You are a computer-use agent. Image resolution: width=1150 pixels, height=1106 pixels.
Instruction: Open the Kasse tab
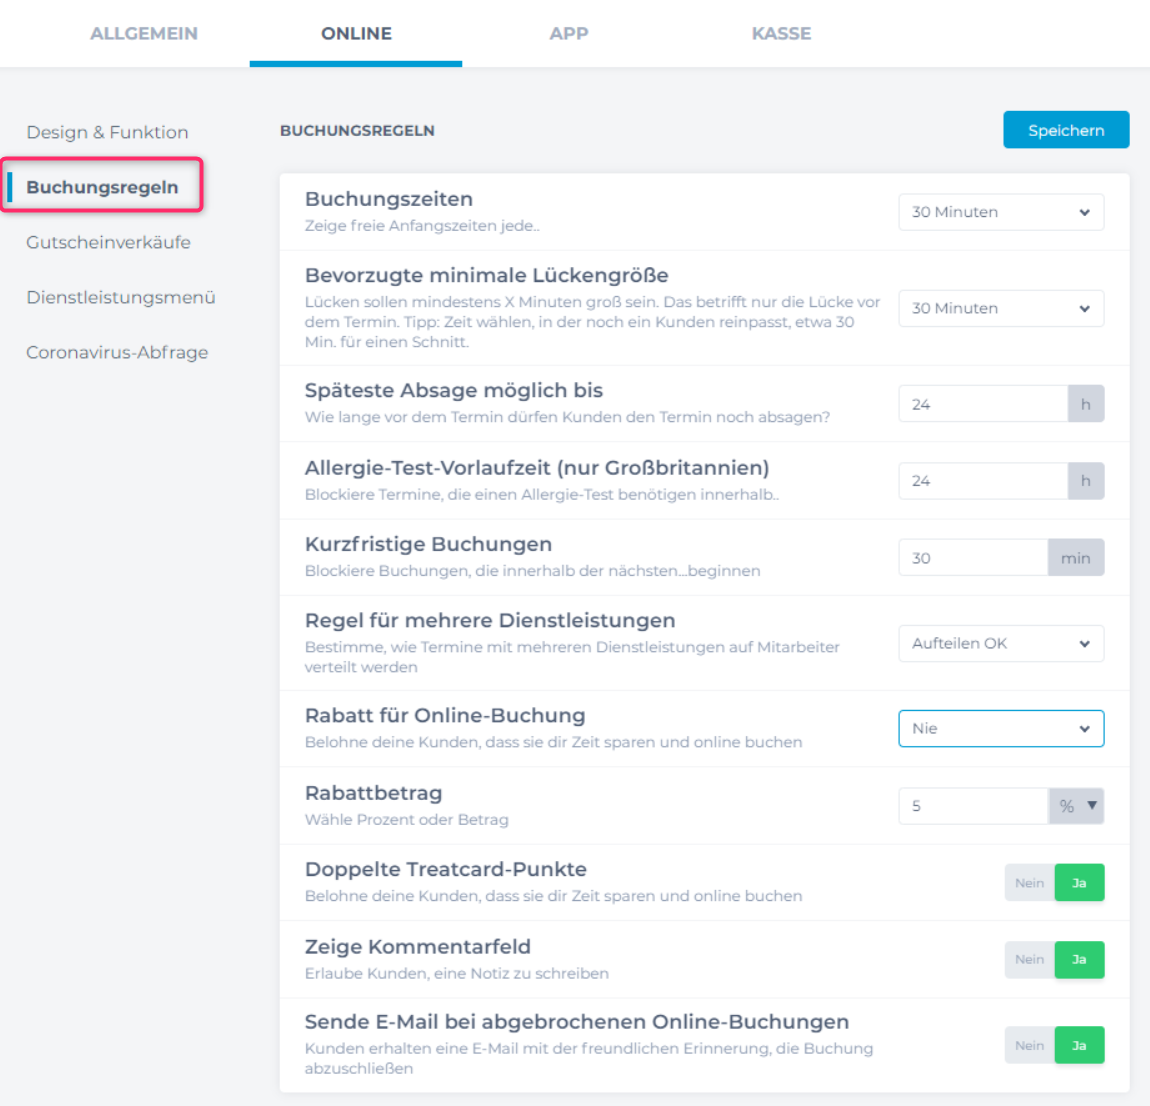[x=781, y=33]
